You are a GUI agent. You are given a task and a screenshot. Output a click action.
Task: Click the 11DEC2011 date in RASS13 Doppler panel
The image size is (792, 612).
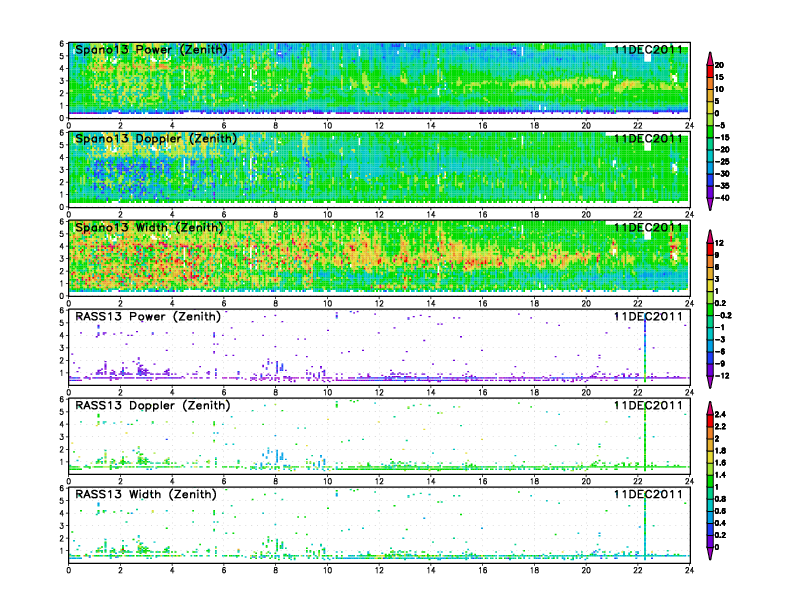648,405
